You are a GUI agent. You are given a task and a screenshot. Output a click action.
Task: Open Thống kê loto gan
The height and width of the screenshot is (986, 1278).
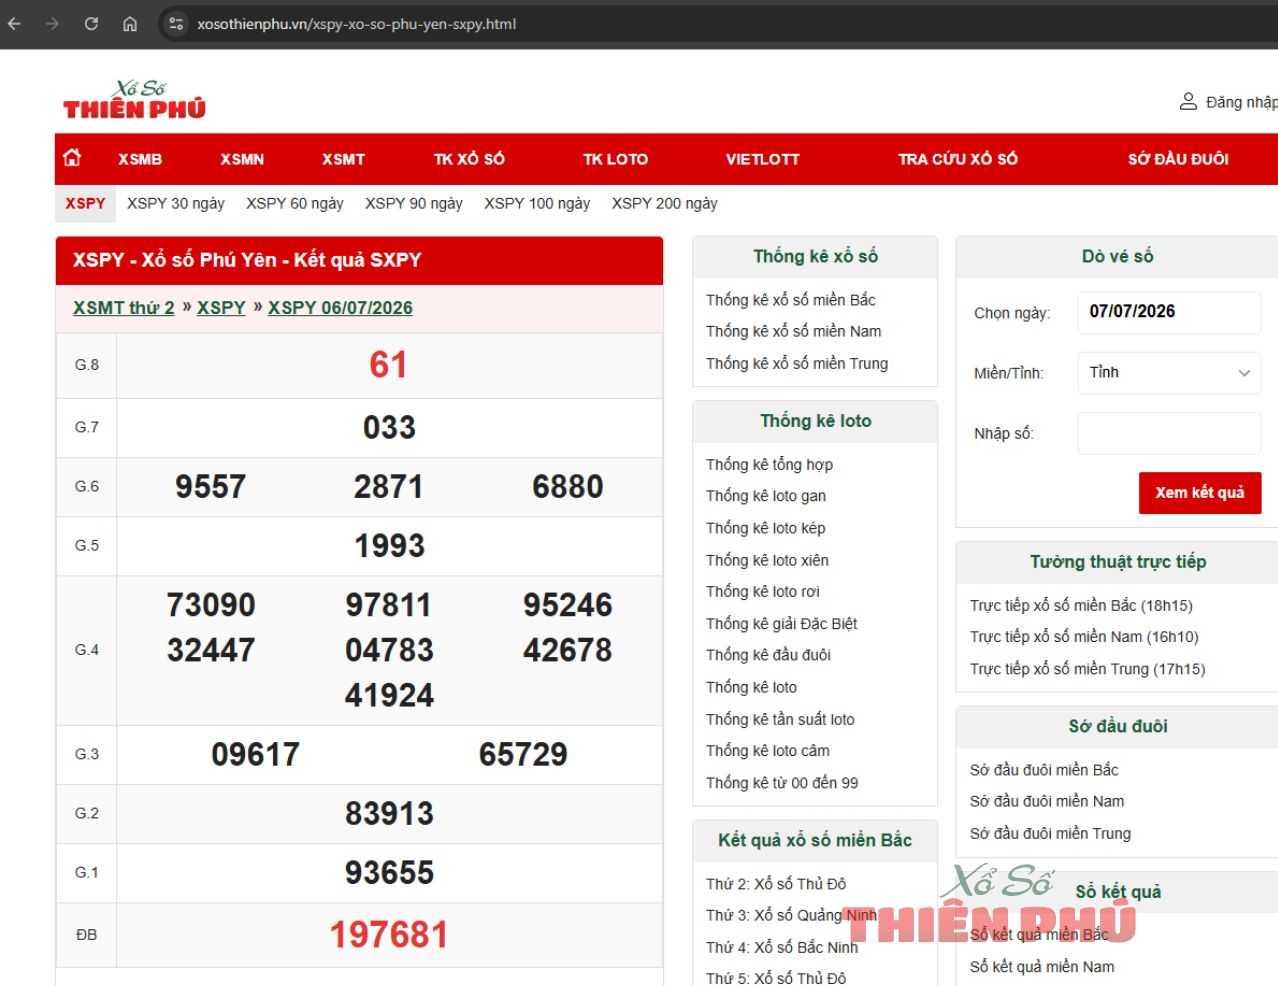point(766,496)
